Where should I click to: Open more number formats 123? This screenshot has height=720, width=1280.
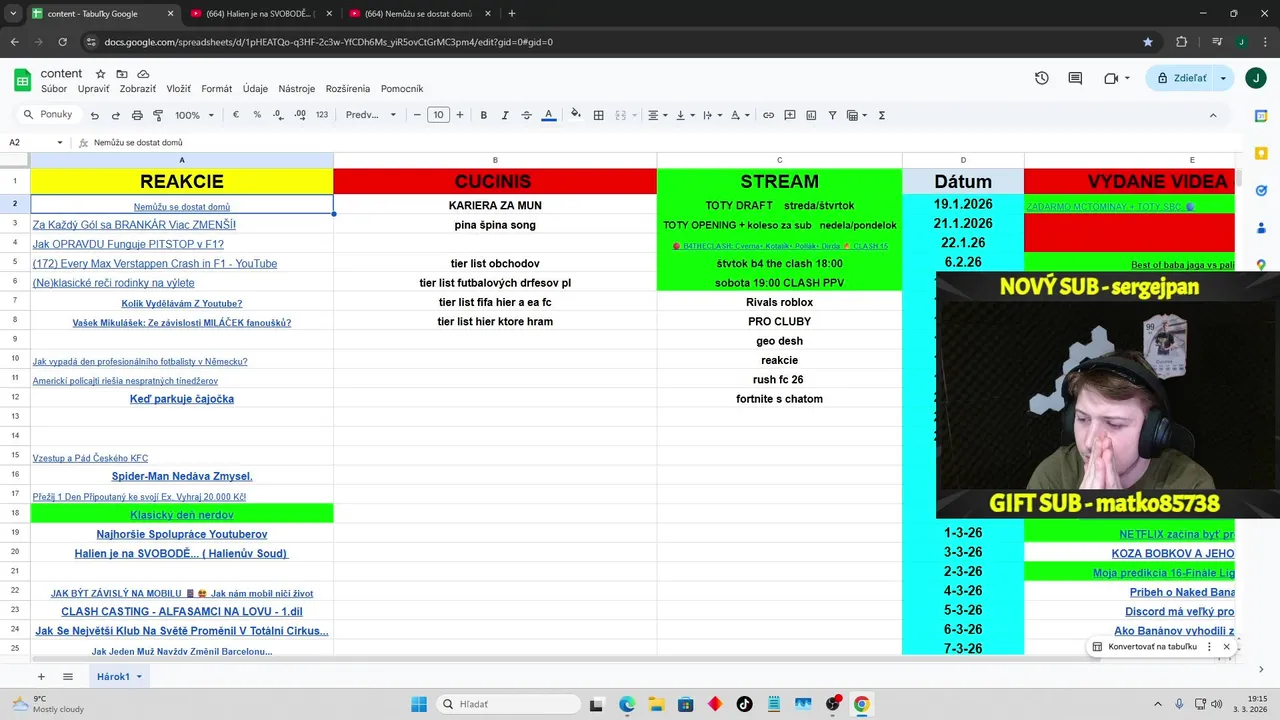pos(322,115)
